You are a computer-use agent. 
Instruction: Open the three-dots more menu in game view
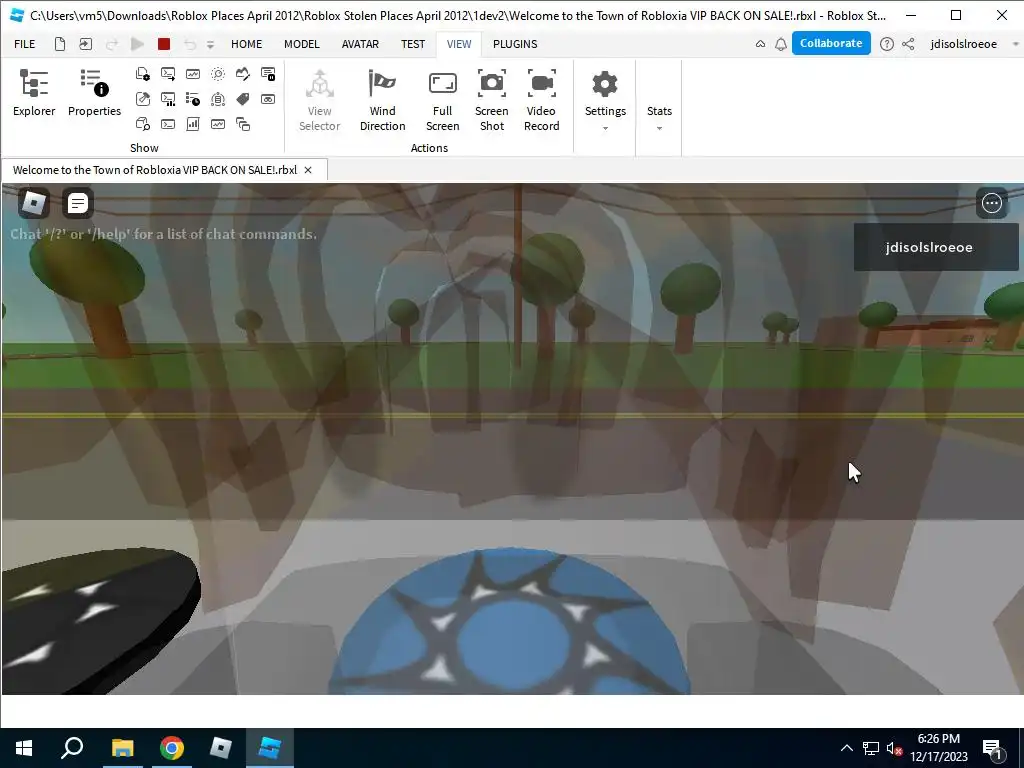pos(991,203)
